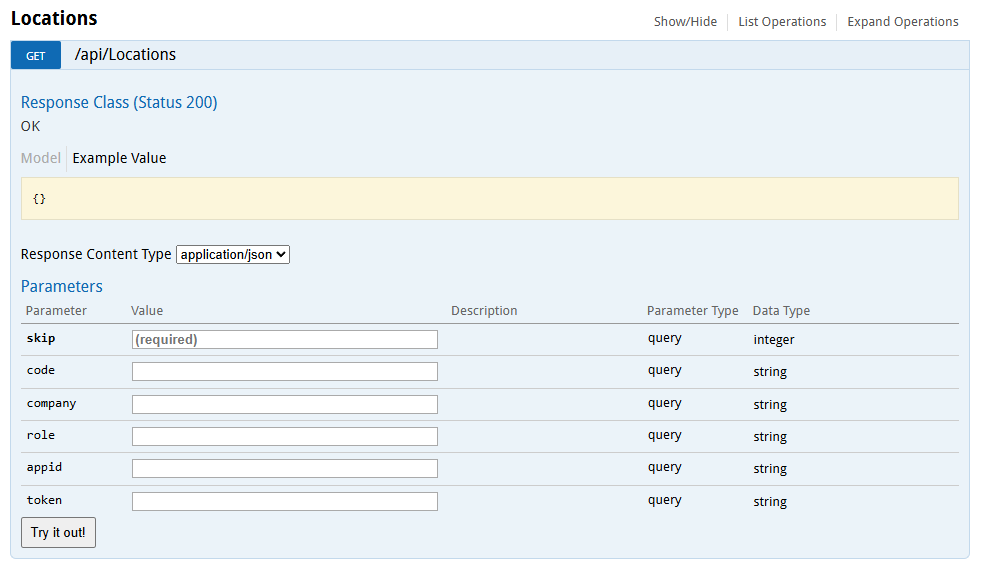
Task: Click the role parameter input field
Action: pyautogui.click(x=285, y=436)
